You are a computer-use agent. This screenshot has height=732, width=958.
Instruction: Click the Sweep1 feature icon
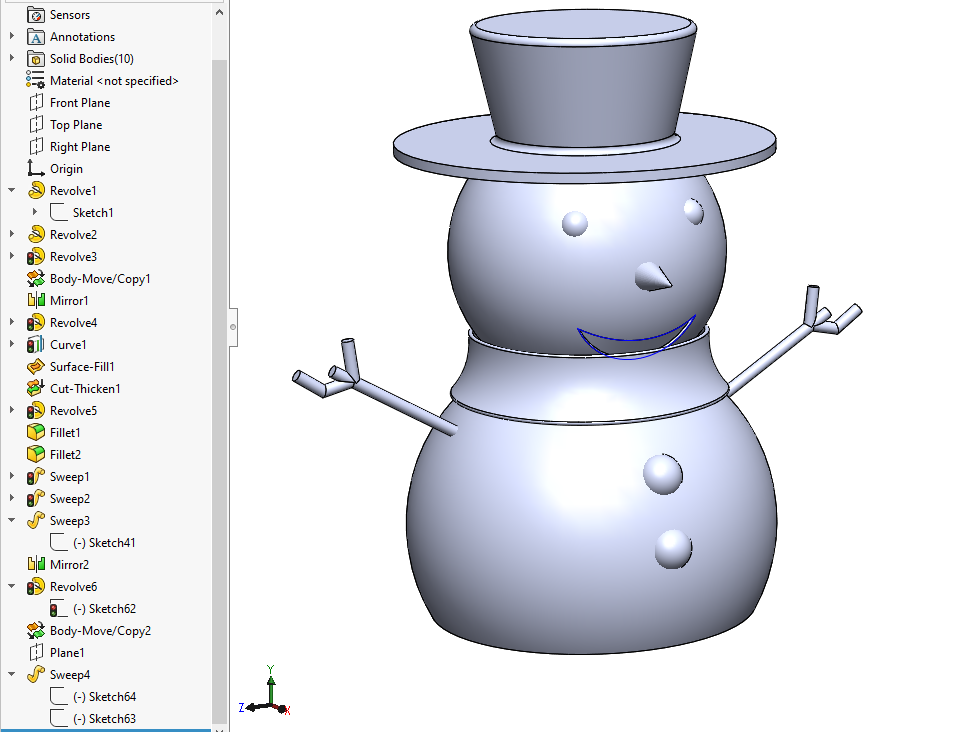pos(36,477)
